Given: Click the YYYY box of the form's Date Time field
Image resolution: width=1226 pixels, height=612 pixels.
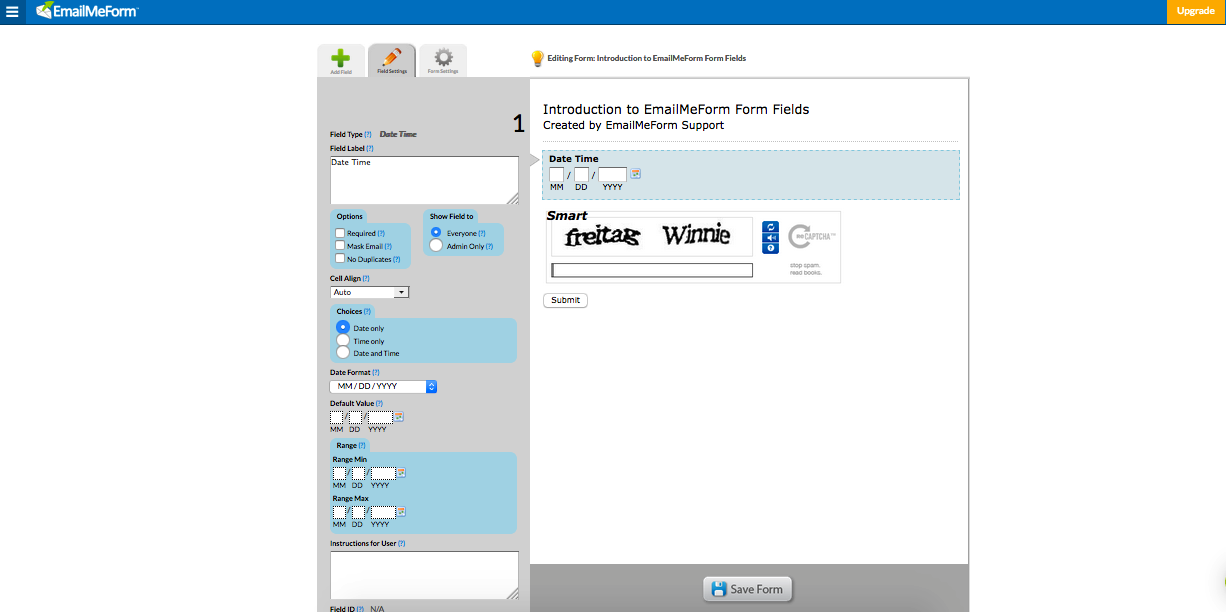Looking at the screenshot, I should [x=612, y=175].
